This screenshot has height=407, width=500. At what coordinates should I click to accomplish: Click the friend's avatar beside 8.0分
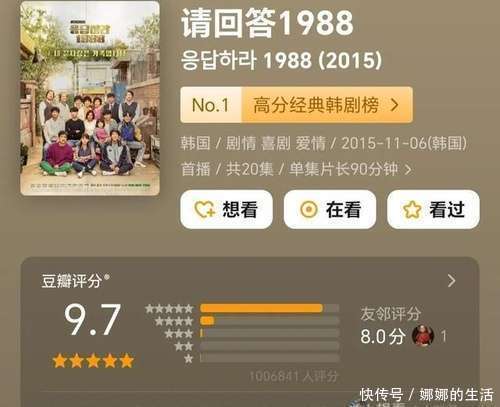tap(423, 336)
